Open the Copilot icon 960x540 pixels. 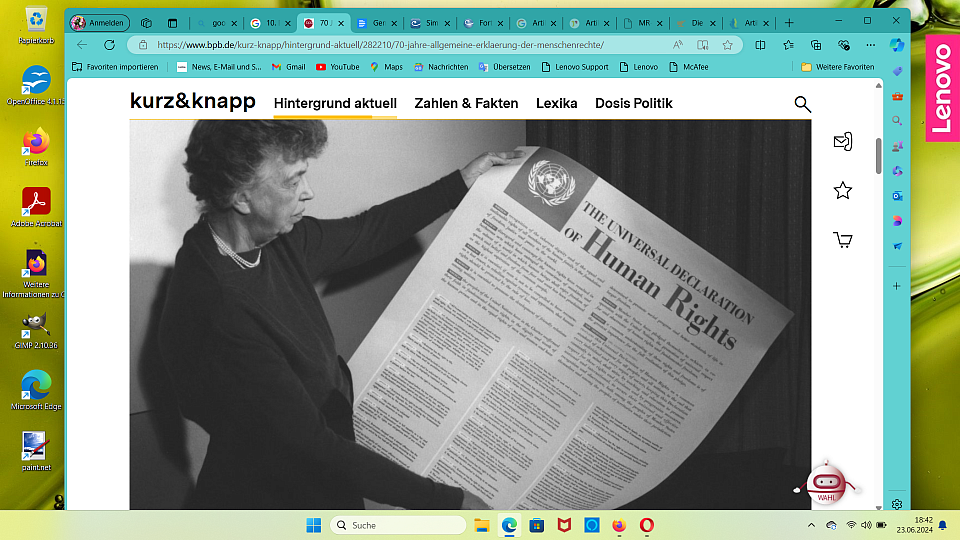[897, 45]
